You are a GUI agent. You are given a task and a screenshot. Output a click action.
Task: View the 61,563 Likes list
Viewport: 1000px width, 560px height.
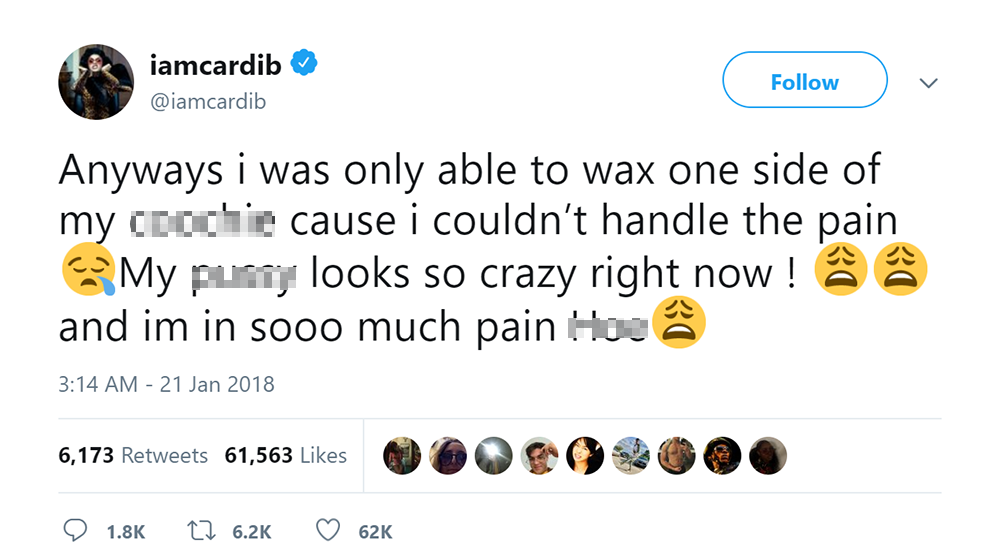pyautogui.click(x=285, y=455)
